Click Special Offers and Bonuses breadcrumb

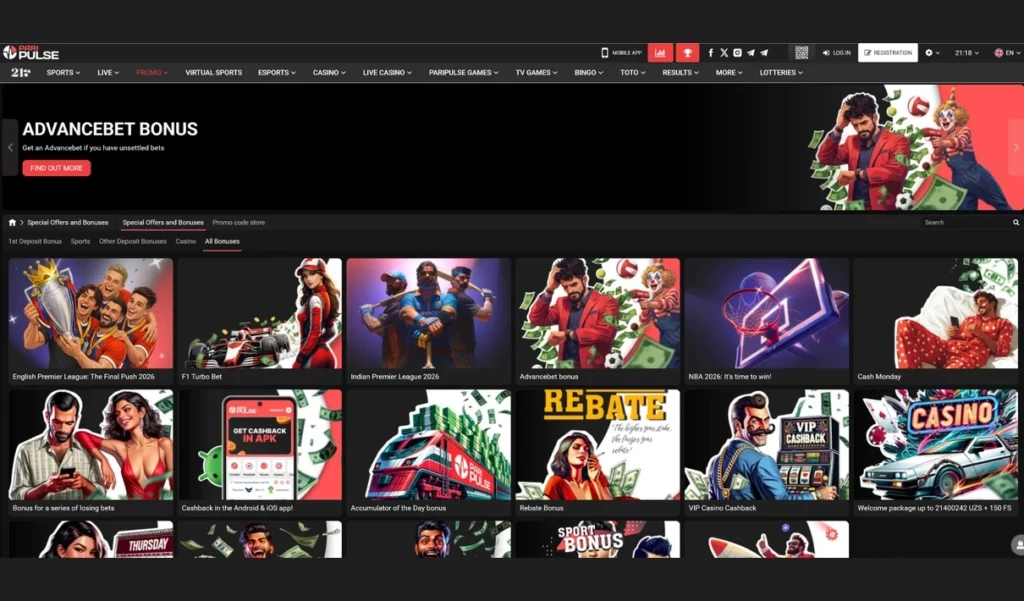68,223
